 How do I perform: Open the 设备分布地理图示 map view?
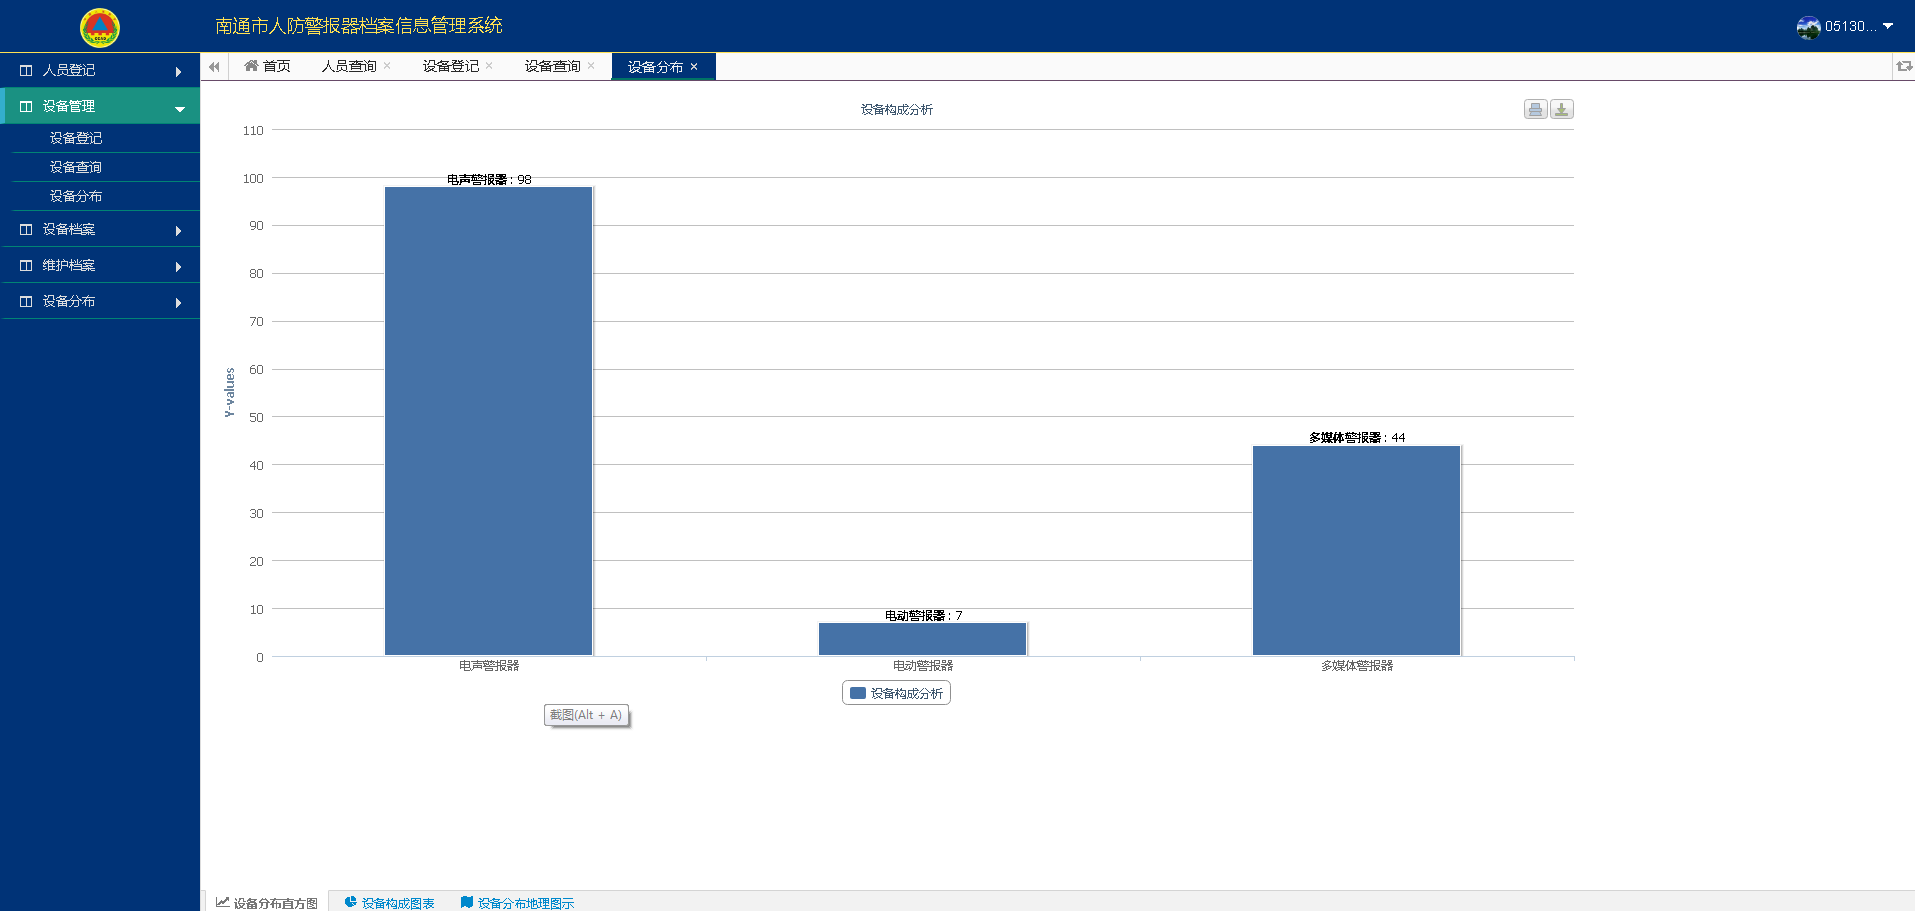coord(517,902)
